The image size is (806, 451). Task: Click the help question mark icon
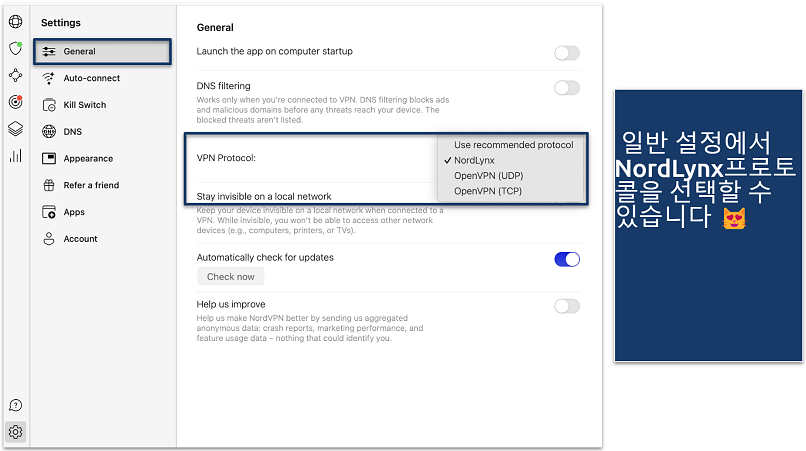pyautogui.click(x=15, y=405)
